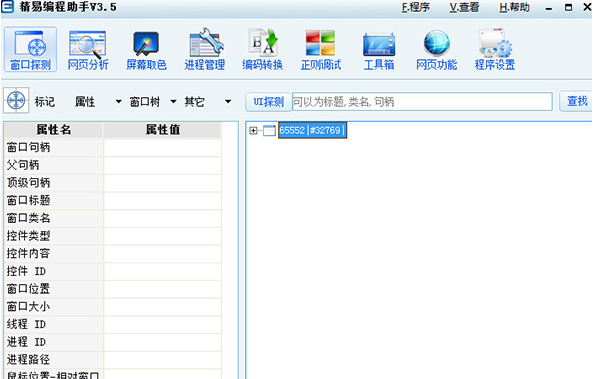This screenshot has height=379, width=600.
Task: Click the 查找 search button
Action: [x=576, y=101]
